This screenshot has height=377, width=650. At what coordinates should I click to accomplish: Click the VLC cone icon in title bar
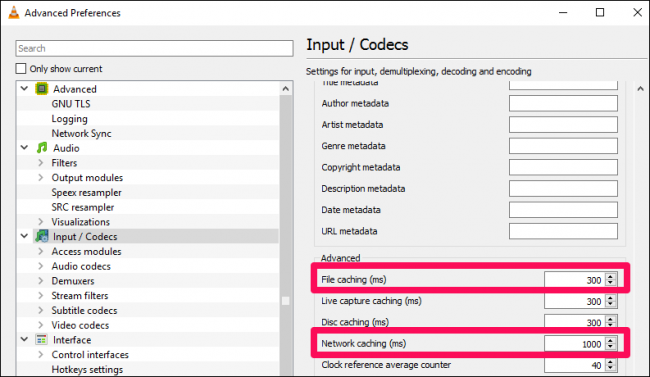(x=14, y=12)
